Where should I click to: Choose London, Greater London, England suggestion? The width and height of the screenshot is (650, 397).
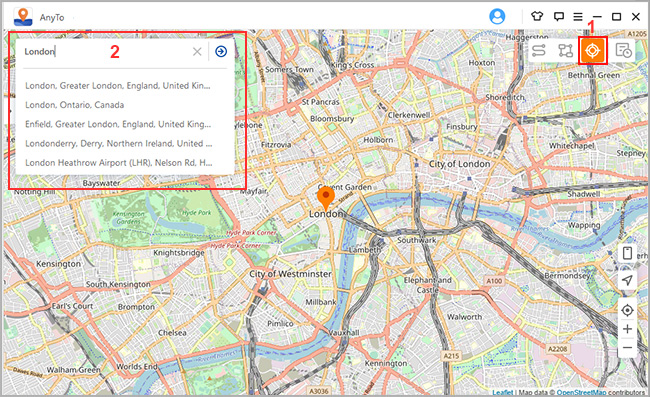[x=118, y=86]
